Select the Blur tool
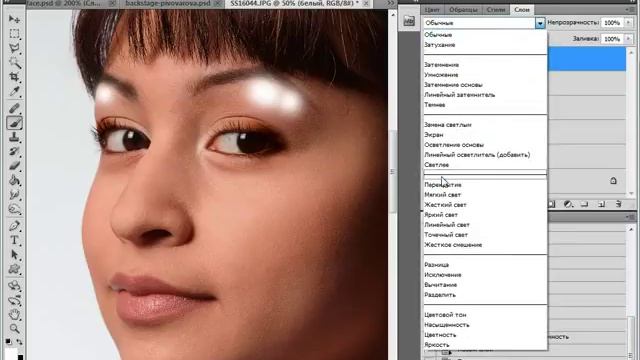Screen dimensions: 640x360 point(14,195)
